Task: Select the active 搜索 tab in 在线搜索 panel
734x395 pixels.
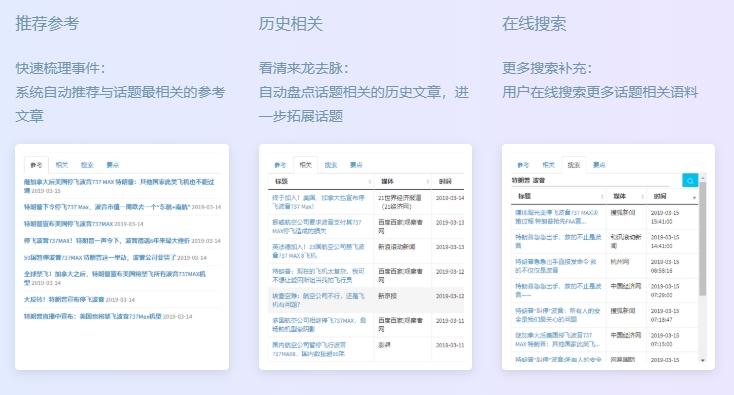Action: 573,165
